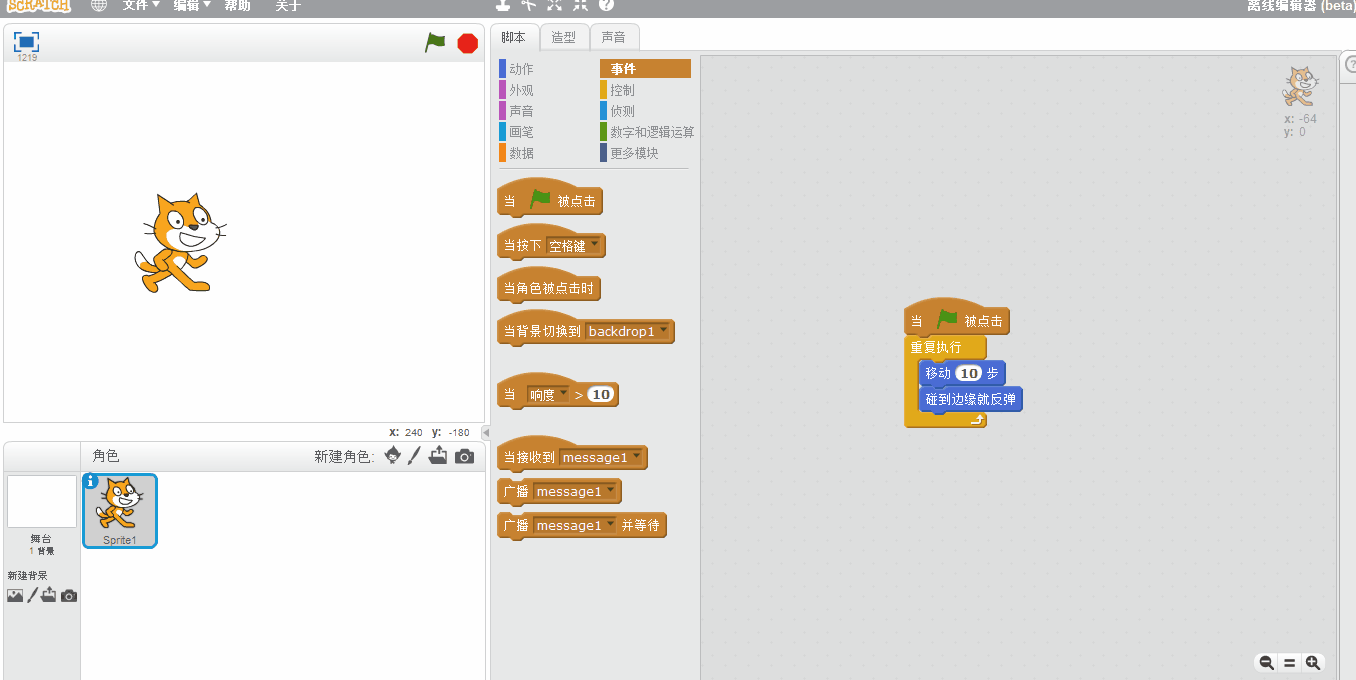Open the 空格键 key dropdown
1356x680 pixels.
tap(573, 245)
